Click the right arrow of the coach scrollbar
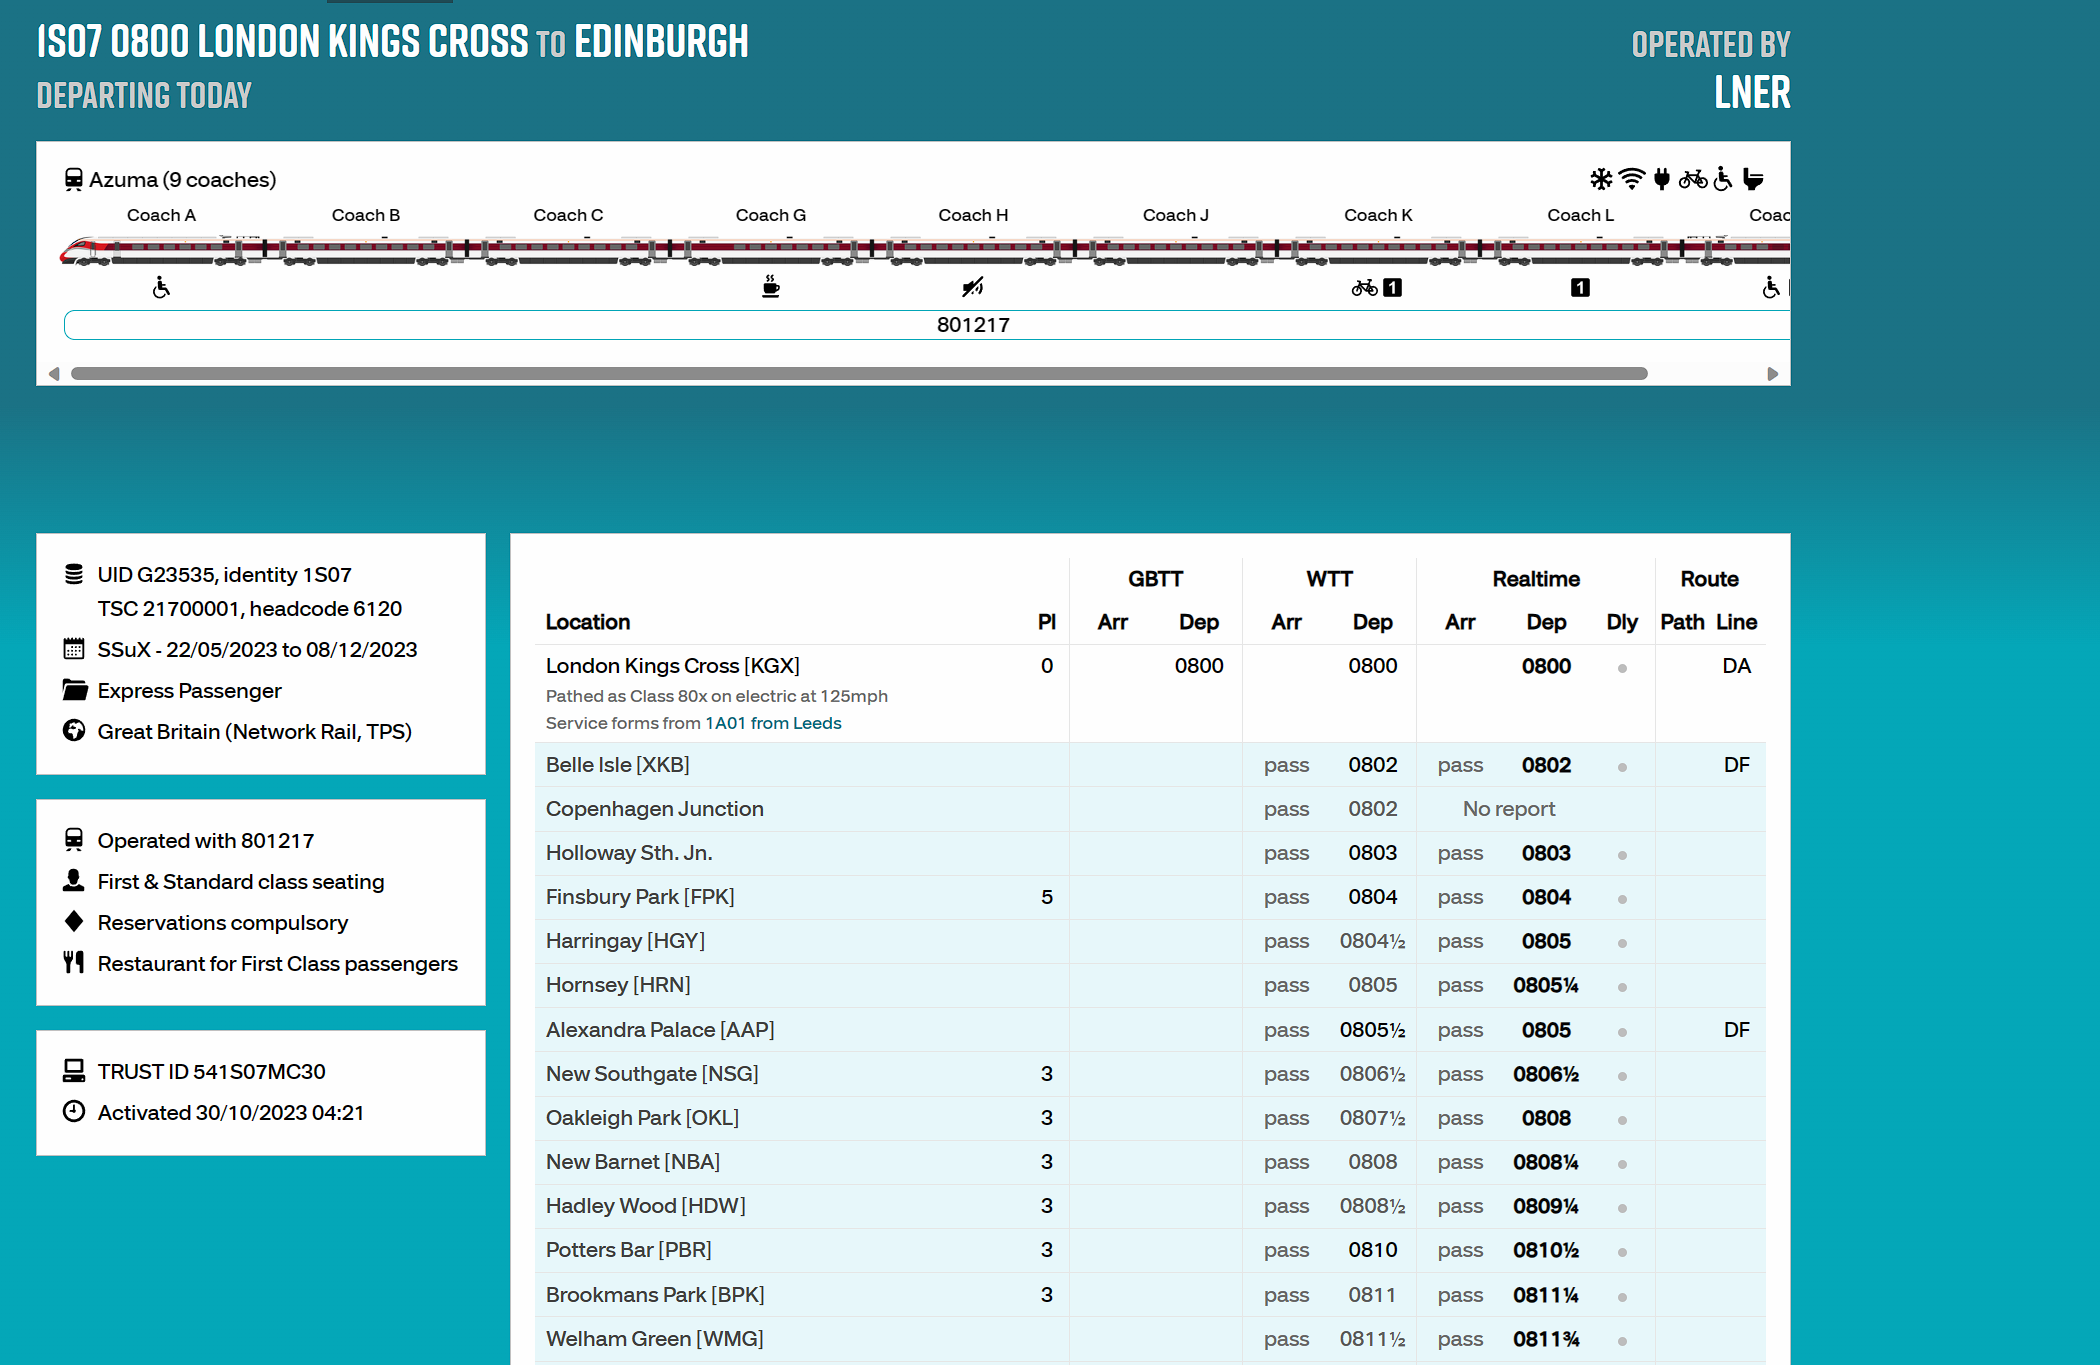Viewport: 2100px width, 1365px height. pyautogui.click(x=1773, y=374)
